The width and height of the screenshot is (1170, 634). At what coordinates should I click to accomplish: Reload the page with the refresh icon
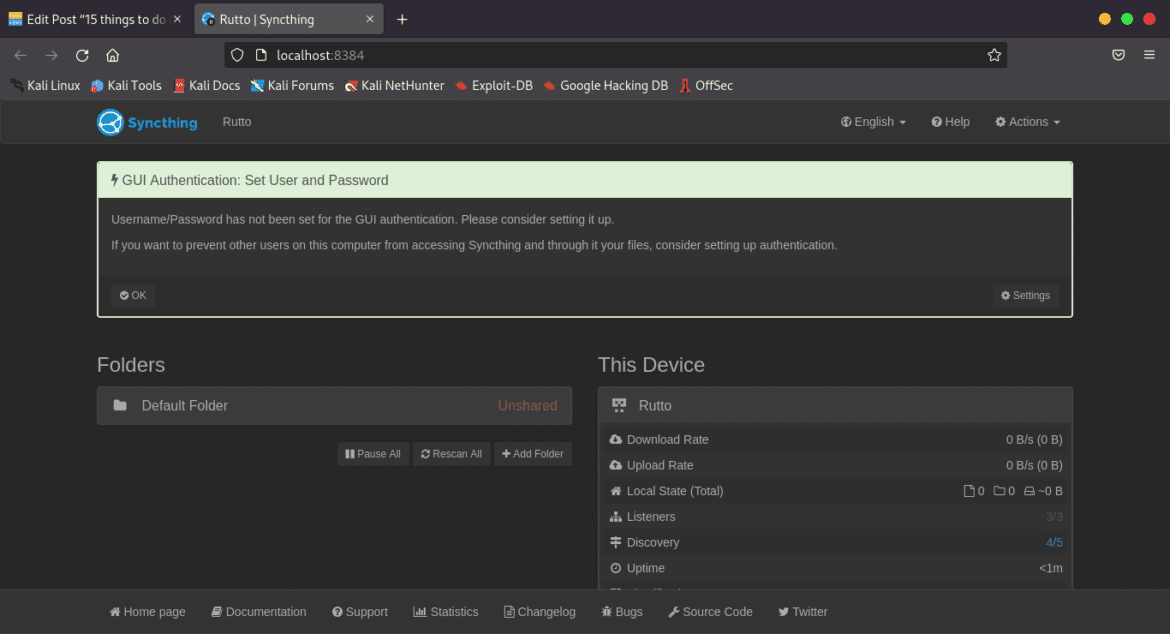82,55
